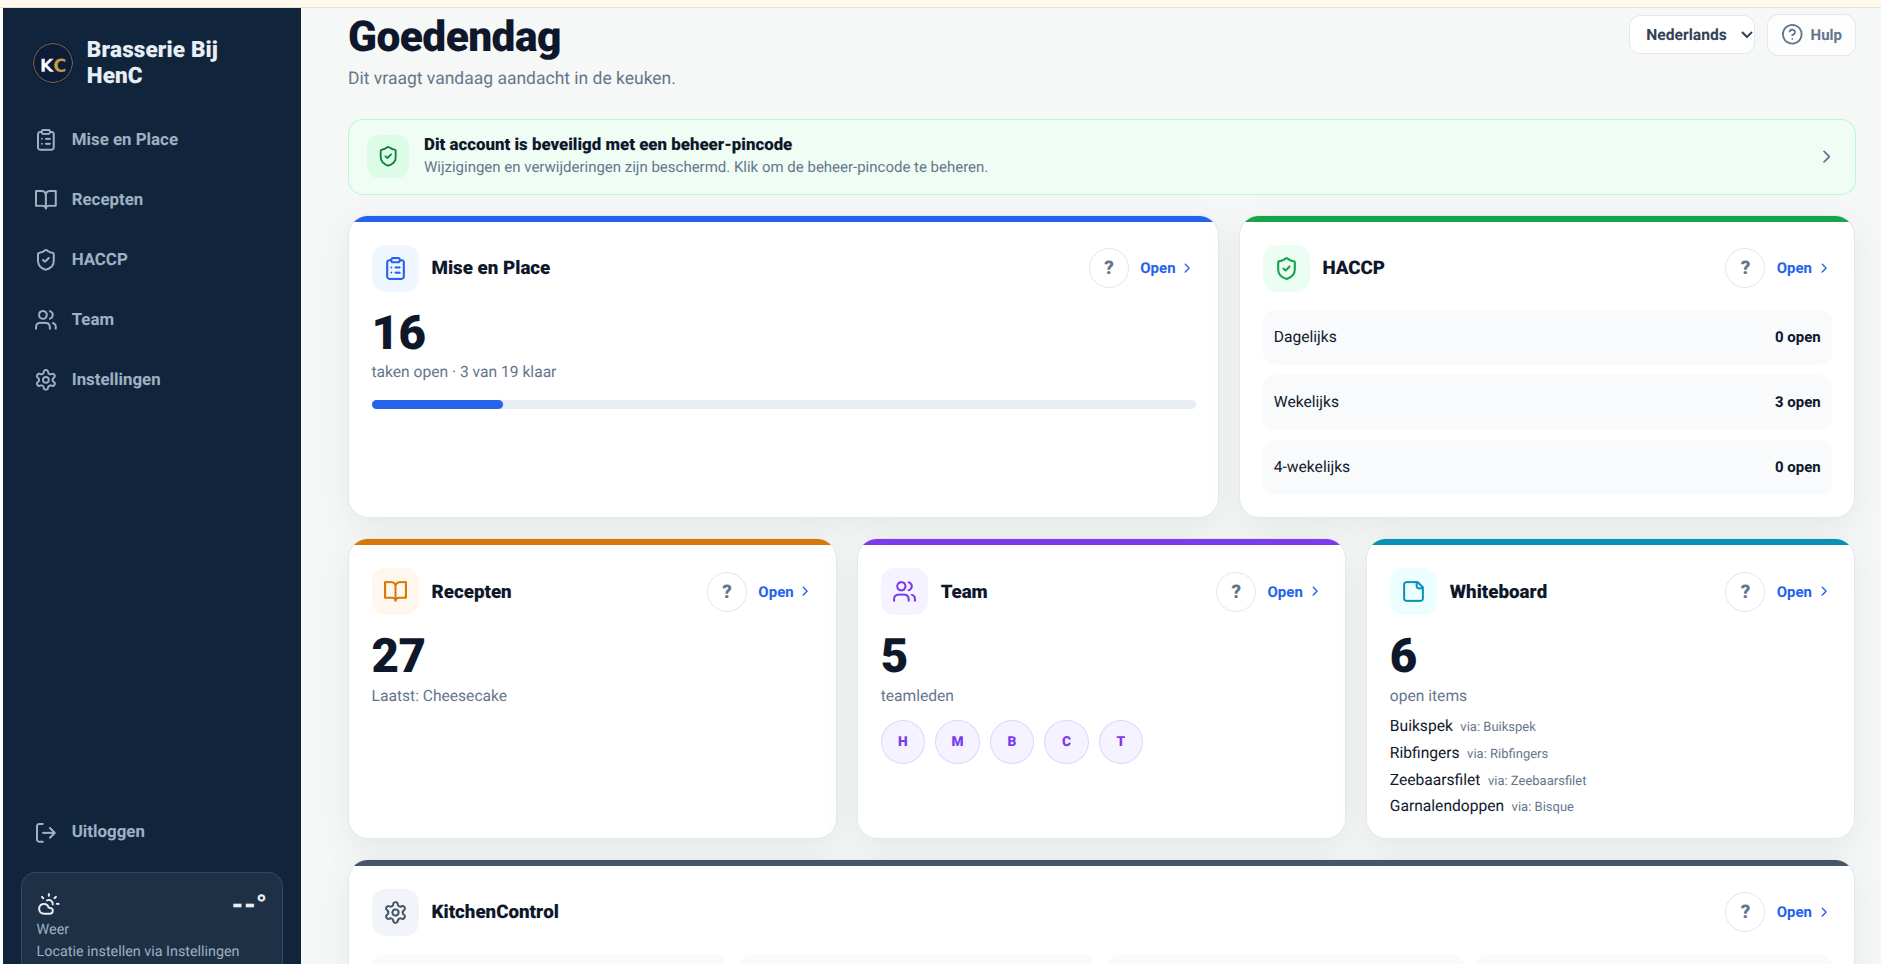Select team member avatar T

point(1121,742)
